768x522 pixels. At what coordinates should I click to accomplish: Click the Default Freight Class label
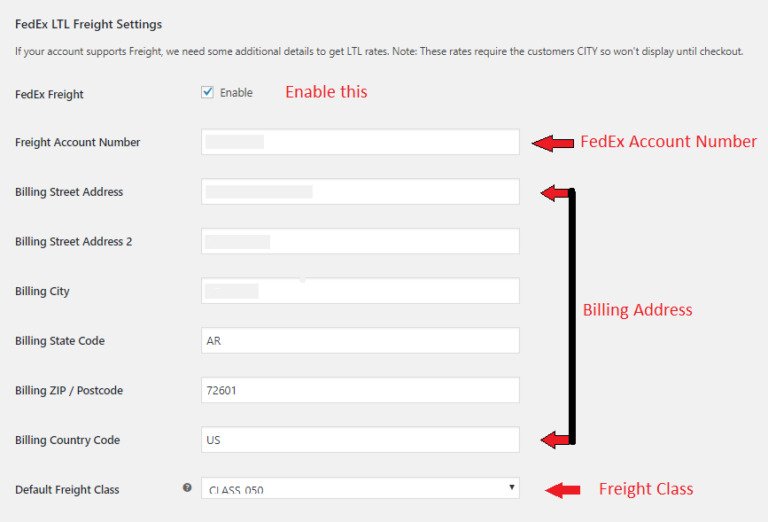click(67, 490)
